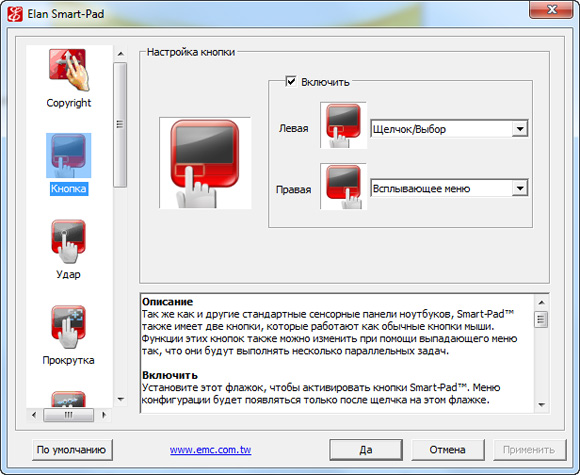
Task: Confirm with the Да button
Action: coord(366,450)
